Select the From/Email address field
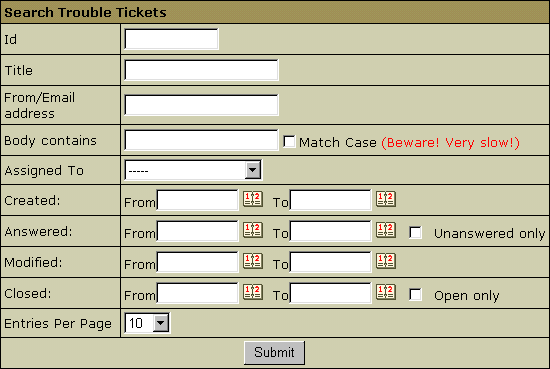 [201, 105]
